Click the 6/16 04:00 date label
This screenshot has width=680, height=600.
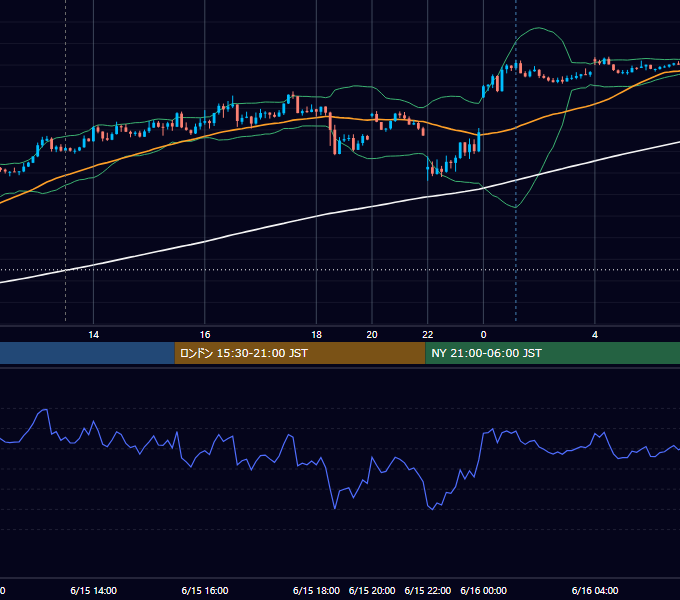tap(595, 590)
